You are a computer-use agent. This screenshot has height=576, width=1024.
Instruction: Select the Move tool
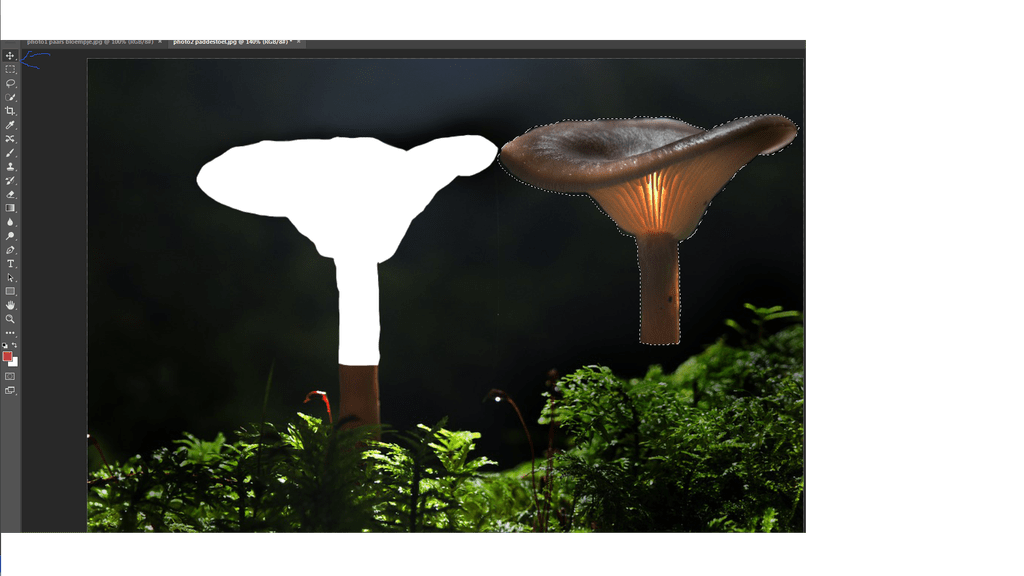10,55
